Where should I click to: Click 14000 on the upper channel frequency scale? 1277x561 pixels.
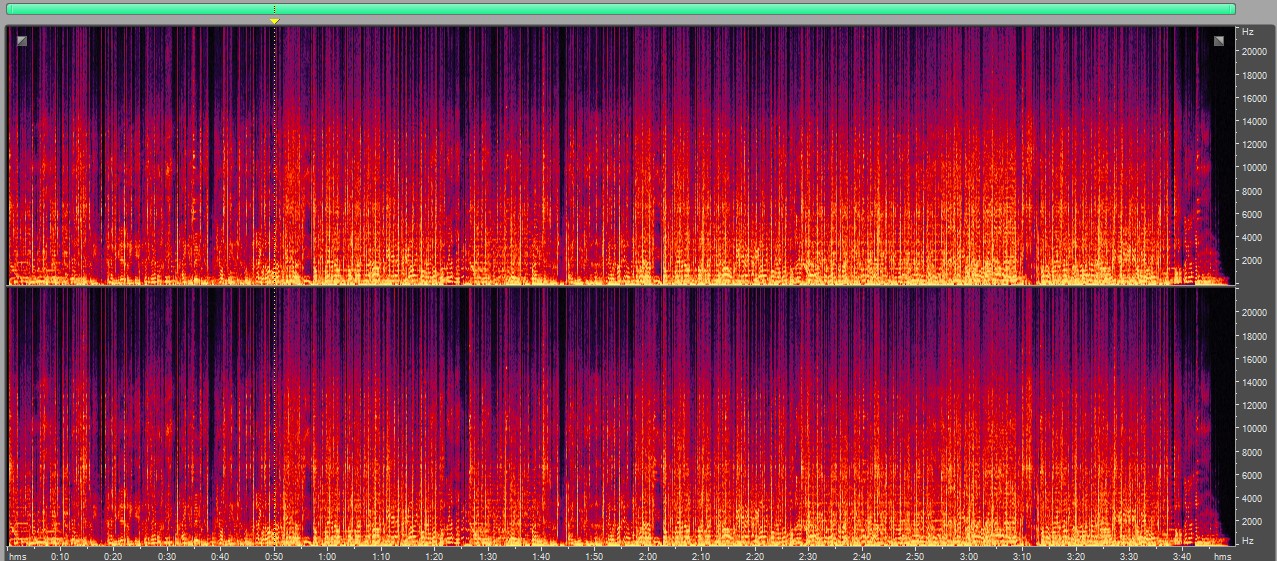coord(1255,121)
